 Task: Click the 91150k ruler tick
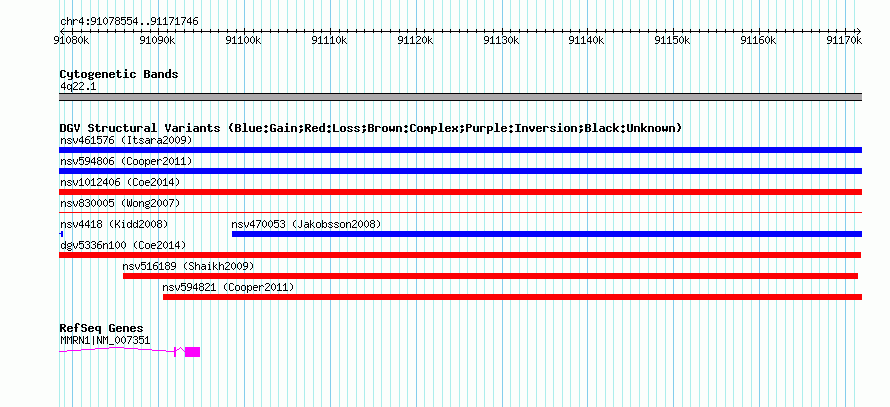673,40
